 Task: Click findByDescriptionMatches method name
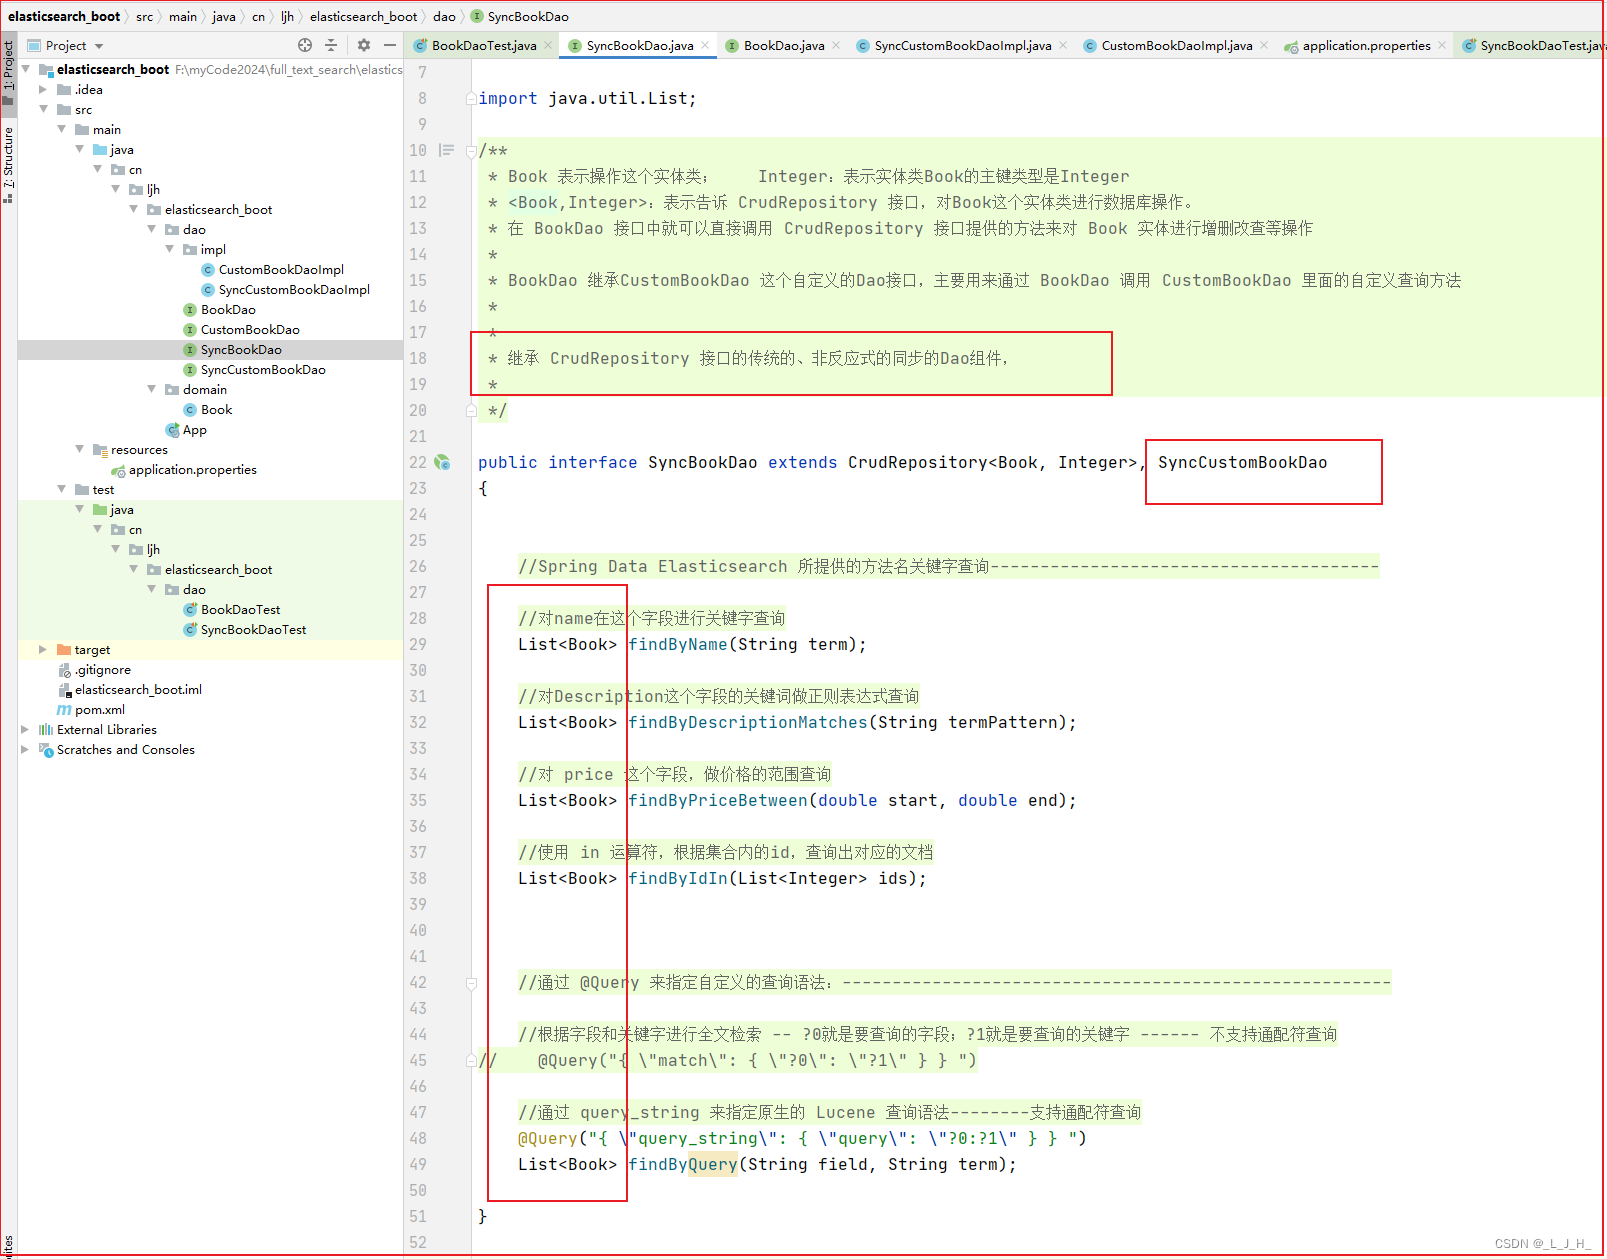coord(748,723)
